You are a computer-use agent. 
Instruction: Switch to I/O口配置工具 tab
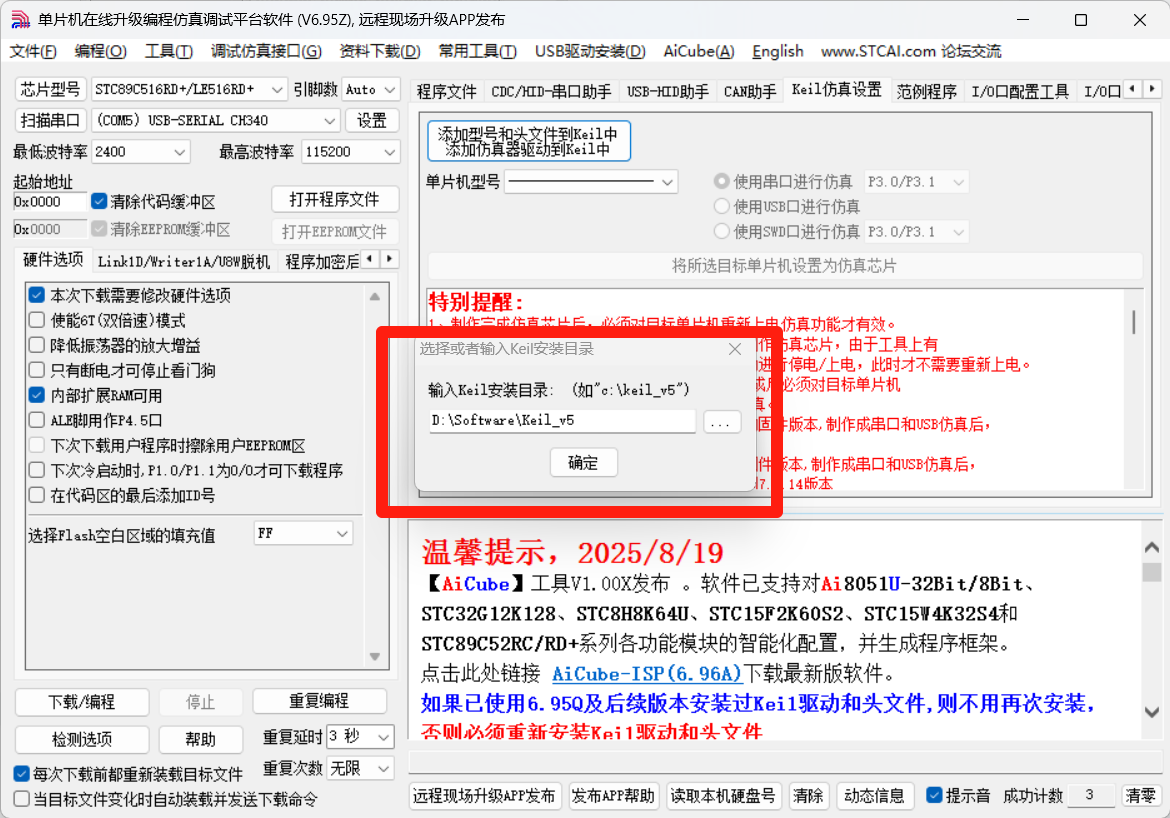pos(1020,92)
